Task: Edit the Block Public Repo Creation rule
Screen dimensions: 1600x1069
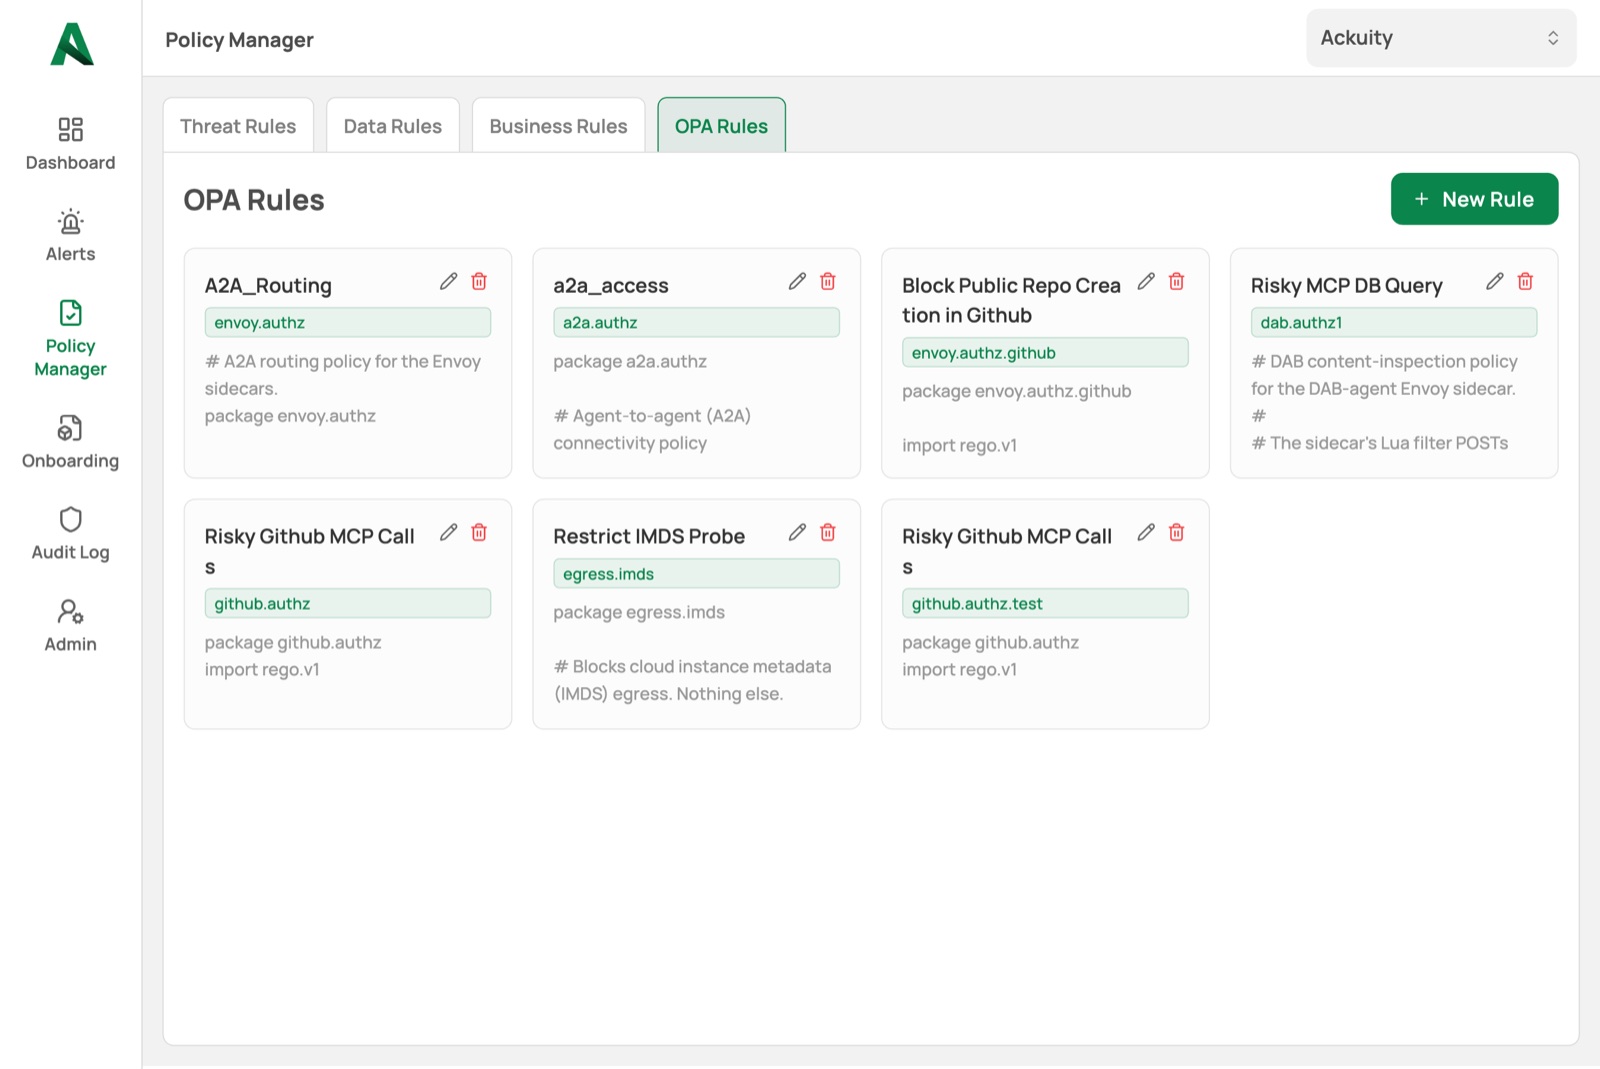Action: [x=1146, y=281]
